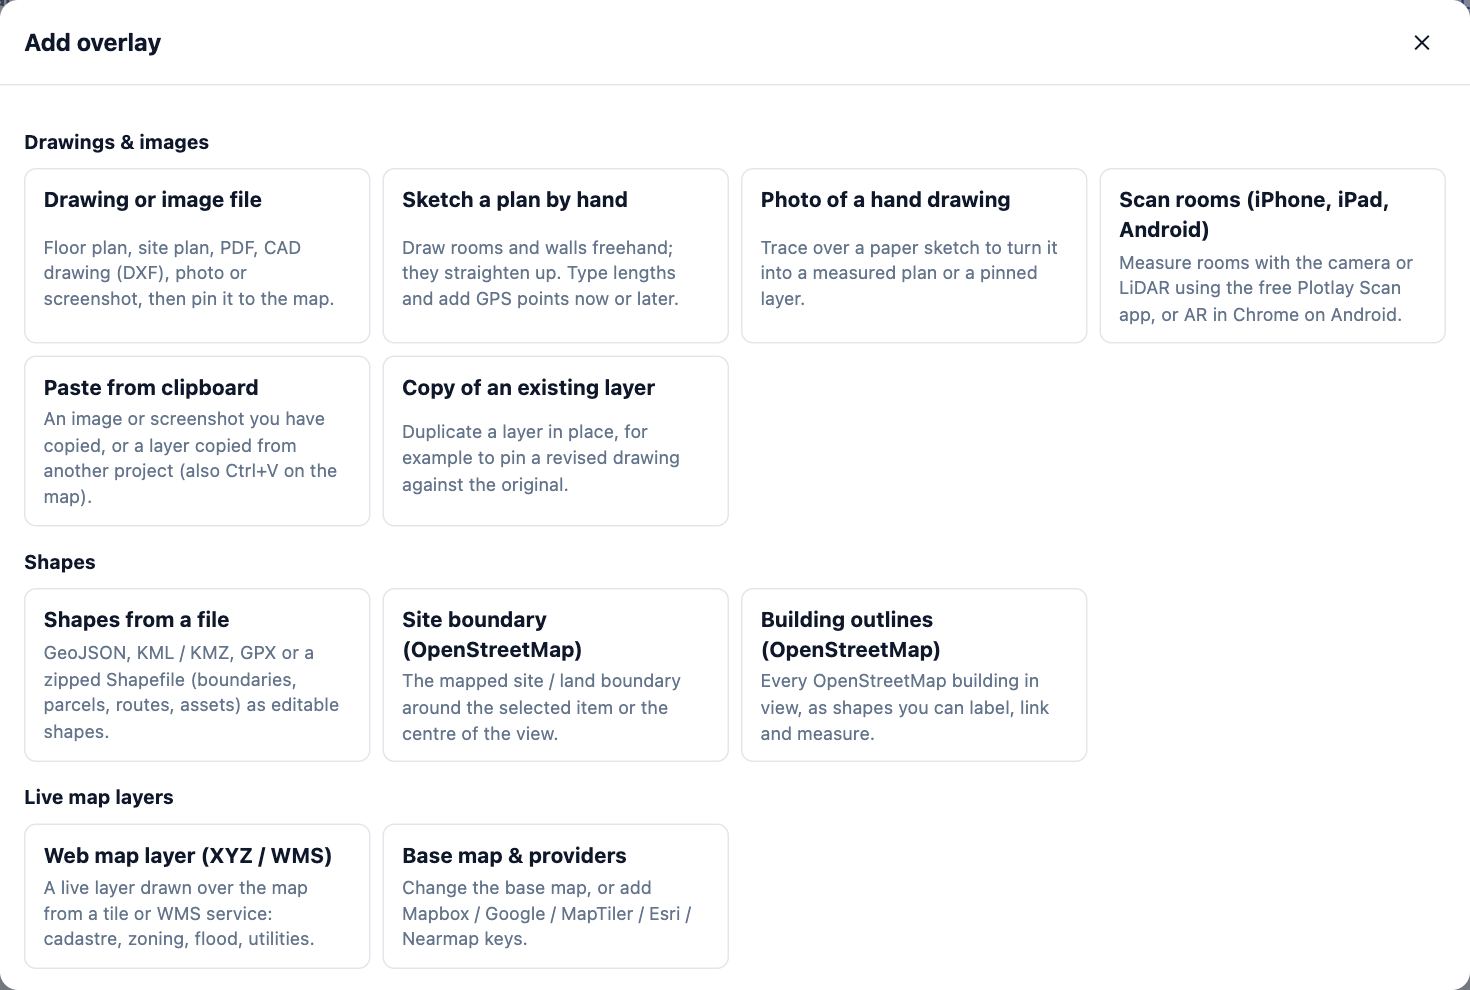The height and width of the screenshot is (990, 1470).
Task: Click the Shapes section heading
Action: tap(60, 562)
